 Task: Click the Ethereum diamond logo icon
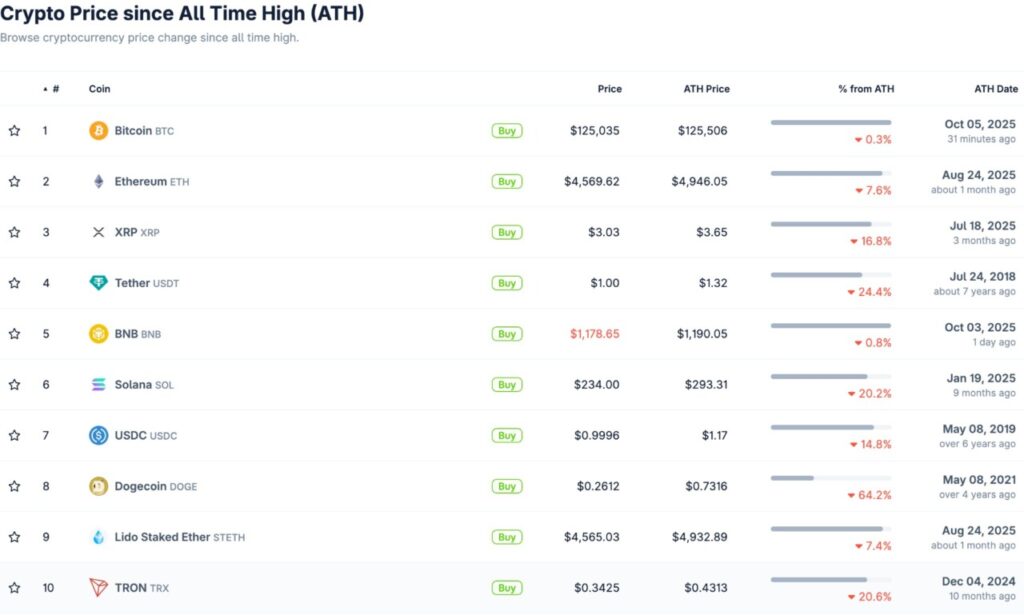98,182
